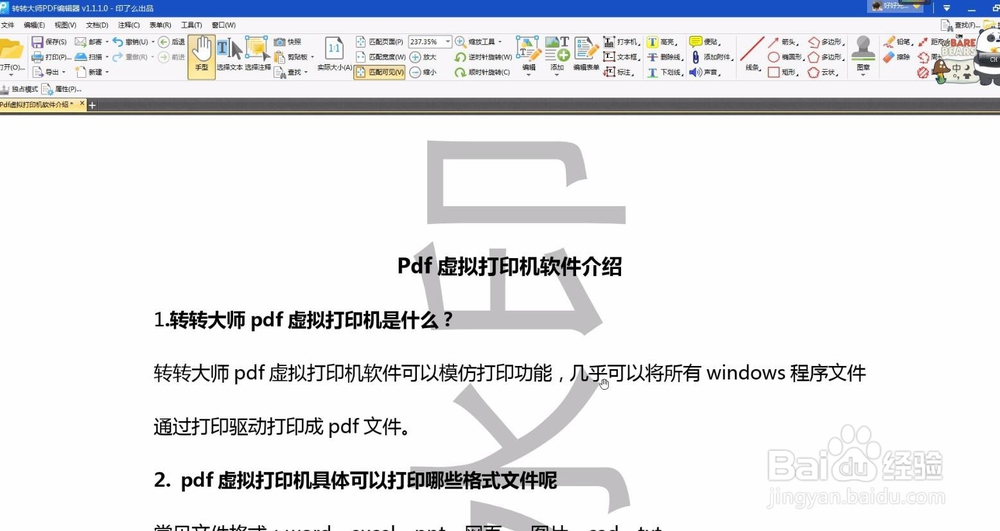Screen dimensions: 1000x531
Task: Select the 铅笔 pencil tool
Action: point(899,41)
